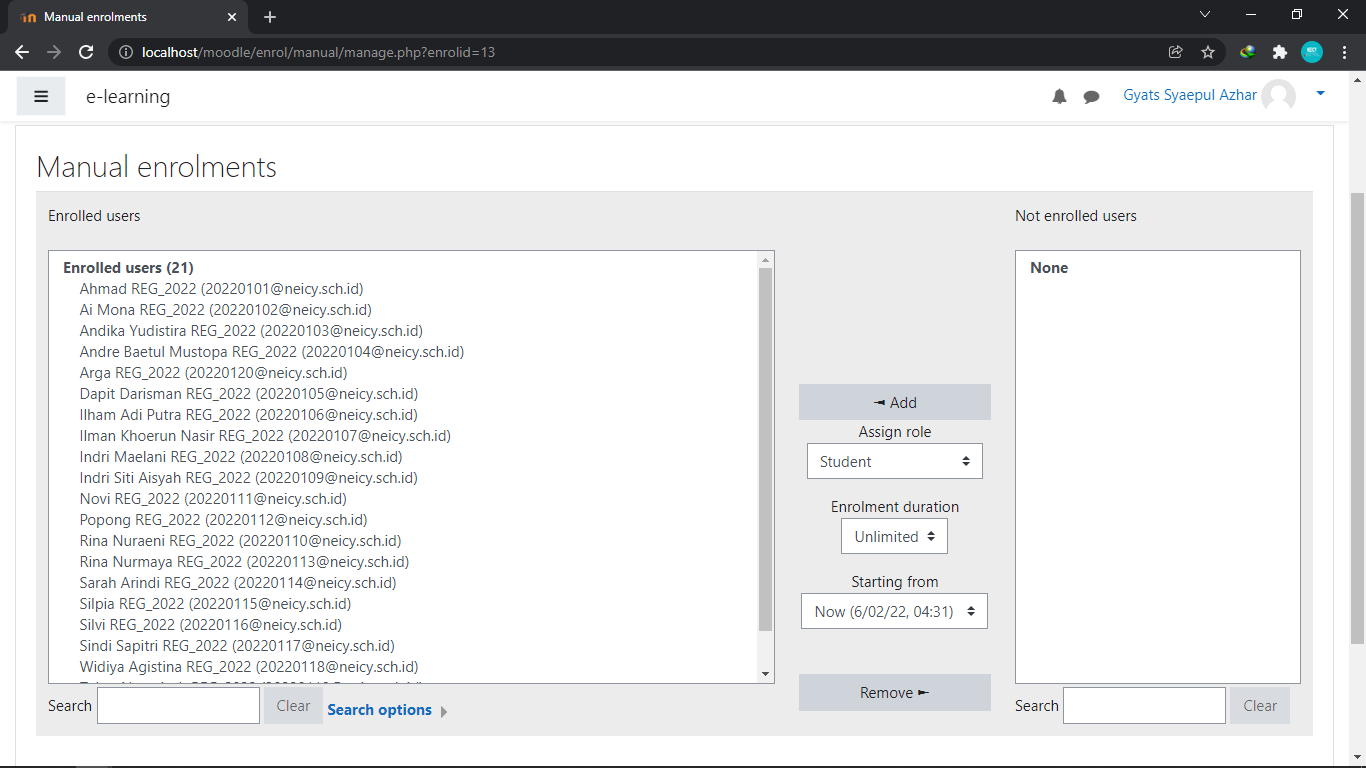
Task: Click the page vertical scrollbar
Action: point(1357,420)
